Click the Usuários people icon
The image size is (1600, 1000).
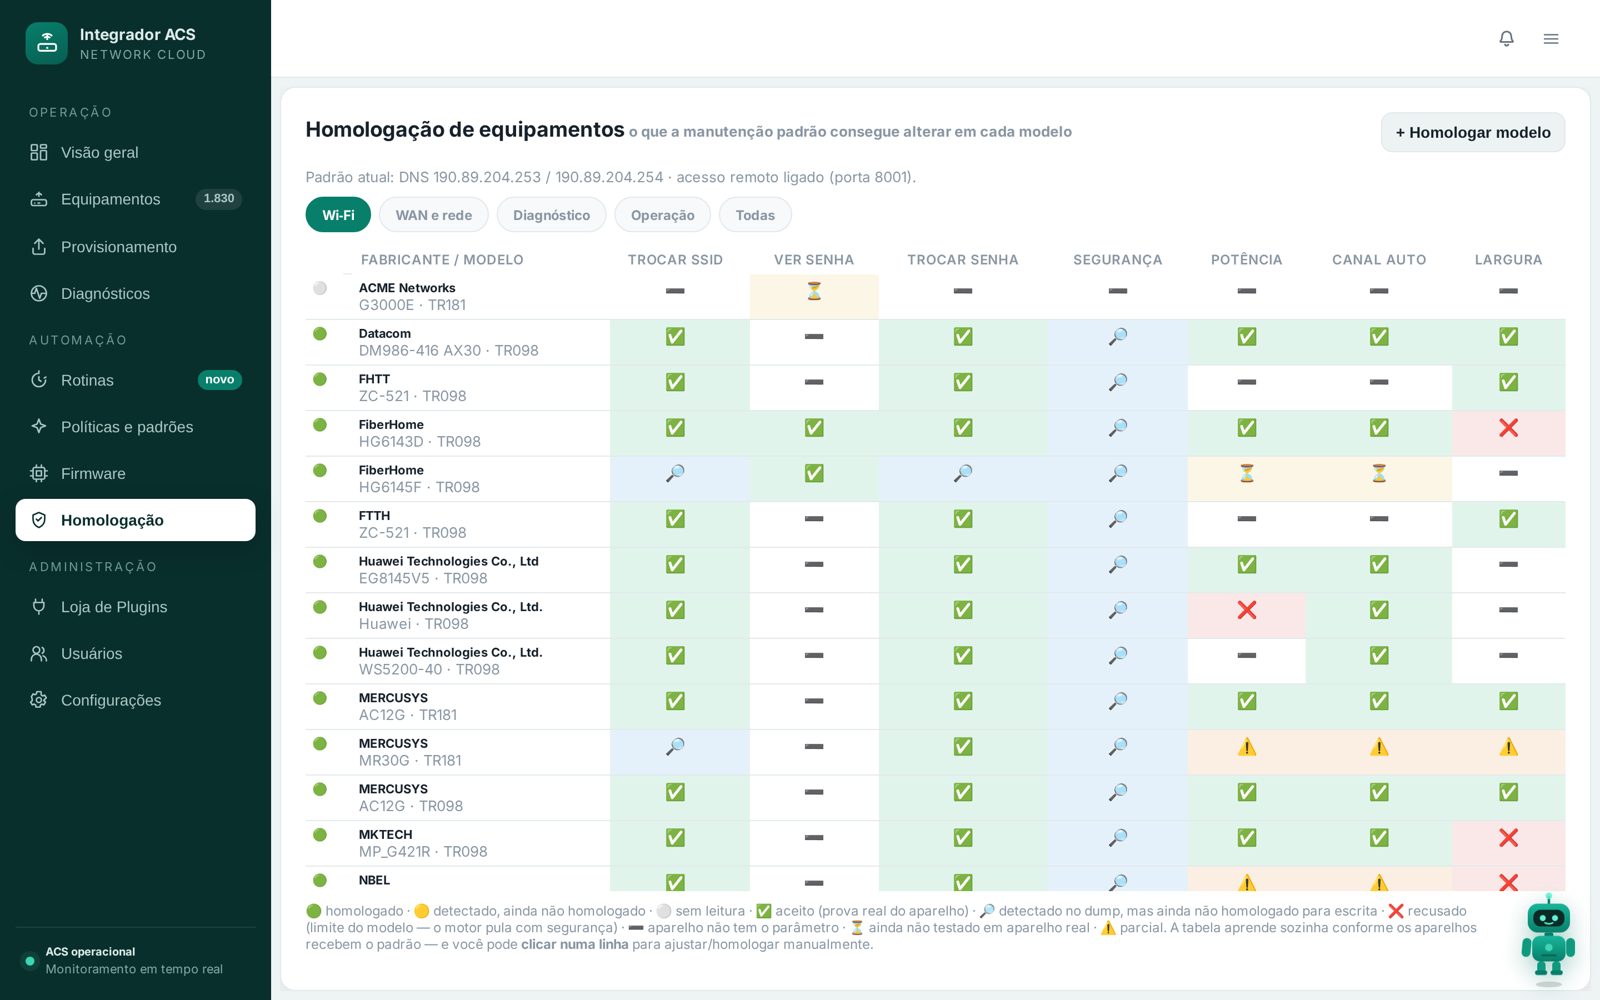tap(39, 653)
